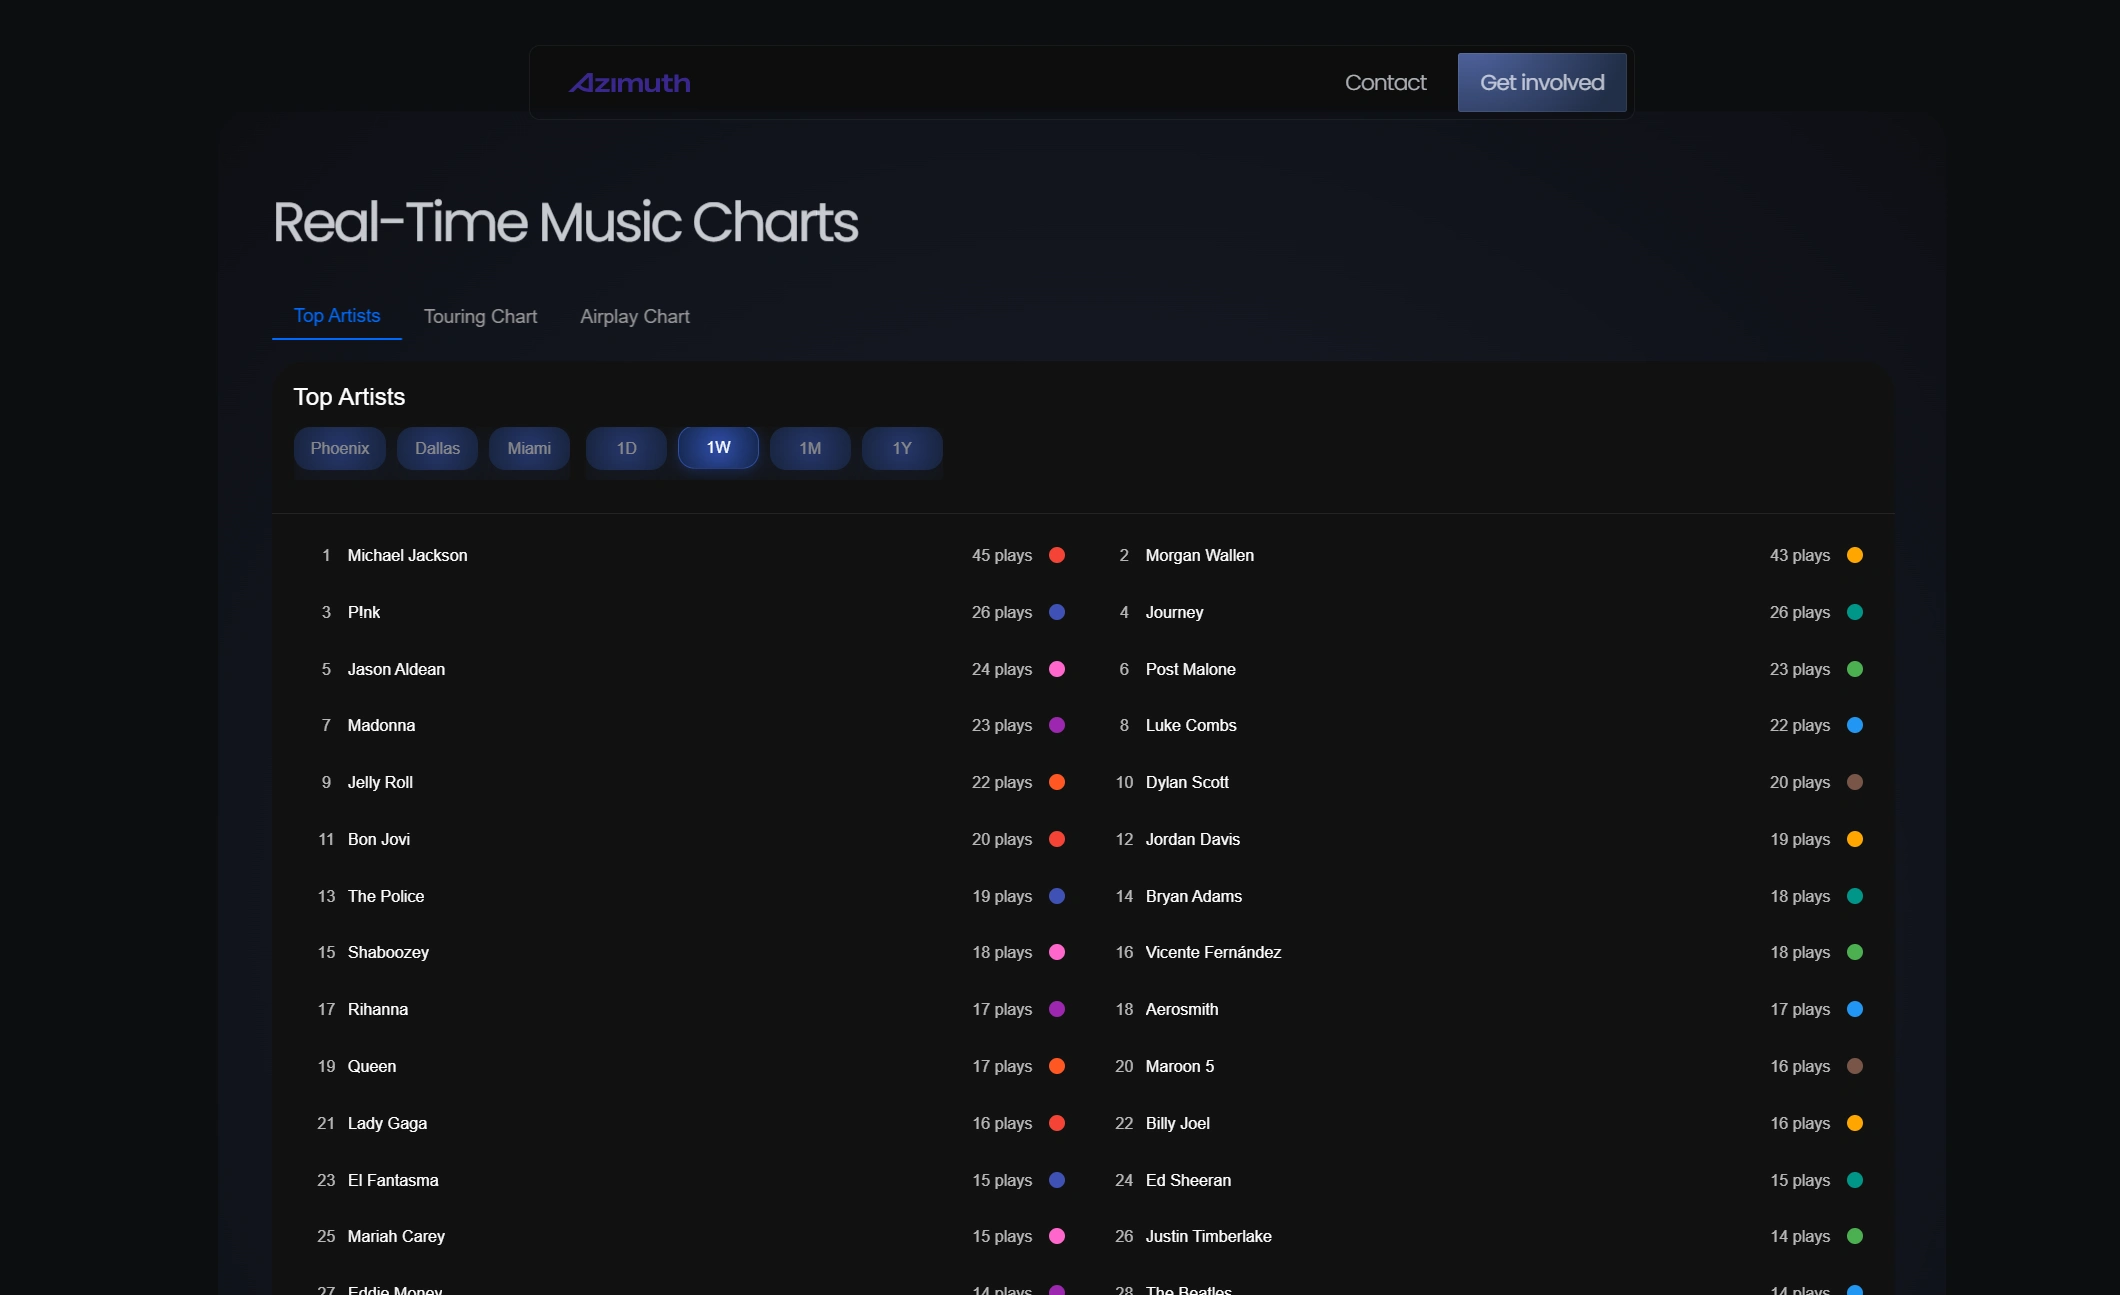Select artist name Jelly Roll
2120x1295 pixels.
pos(380,782)
